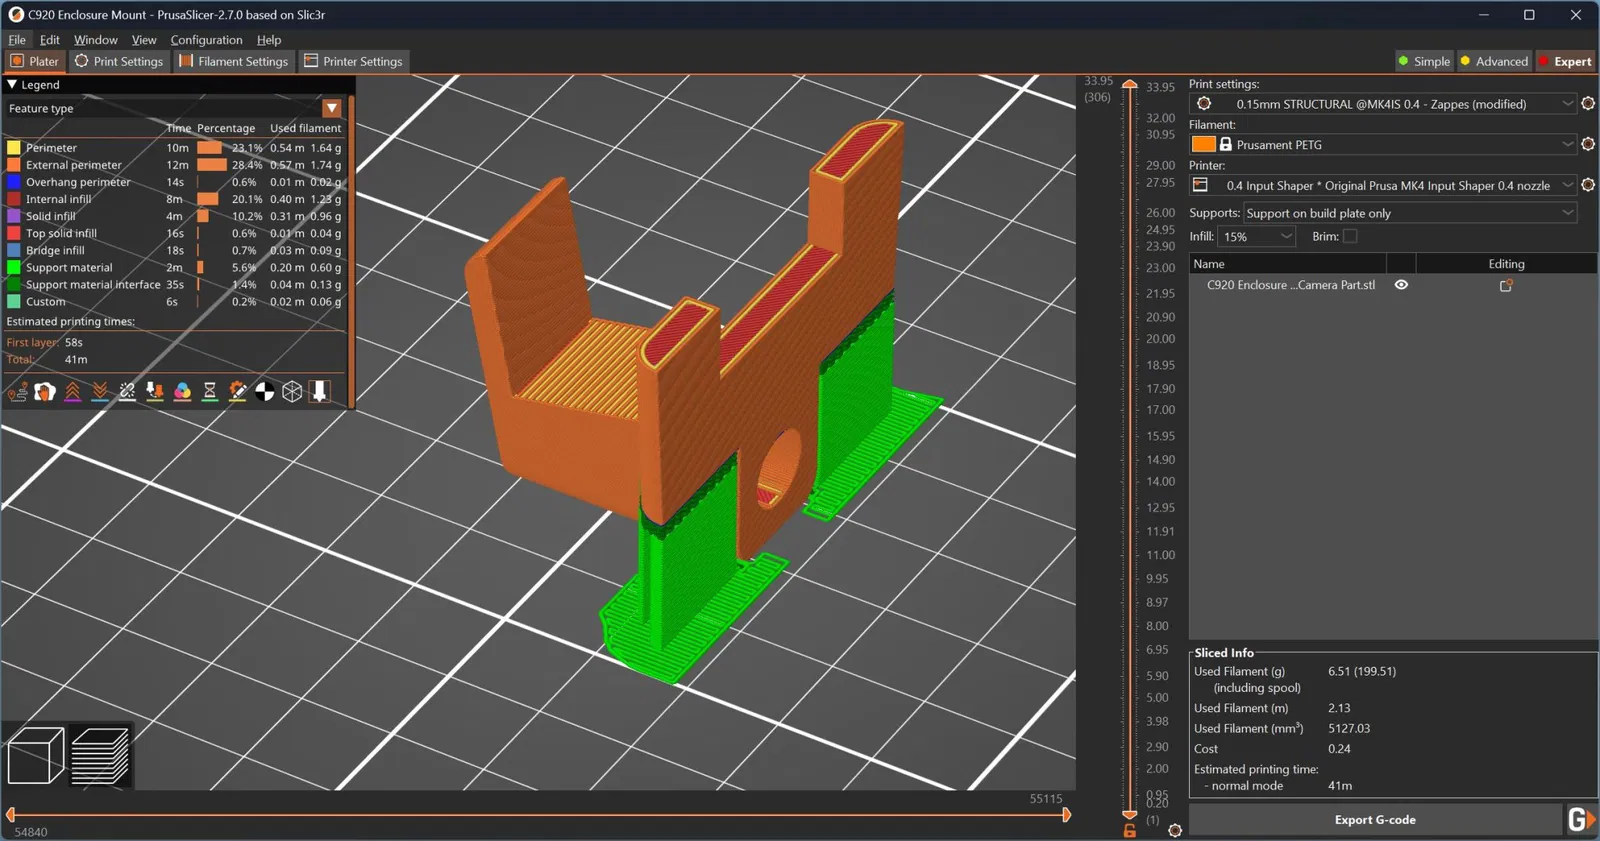Click left thumb of horizontal moves slider

click(10, 815)
